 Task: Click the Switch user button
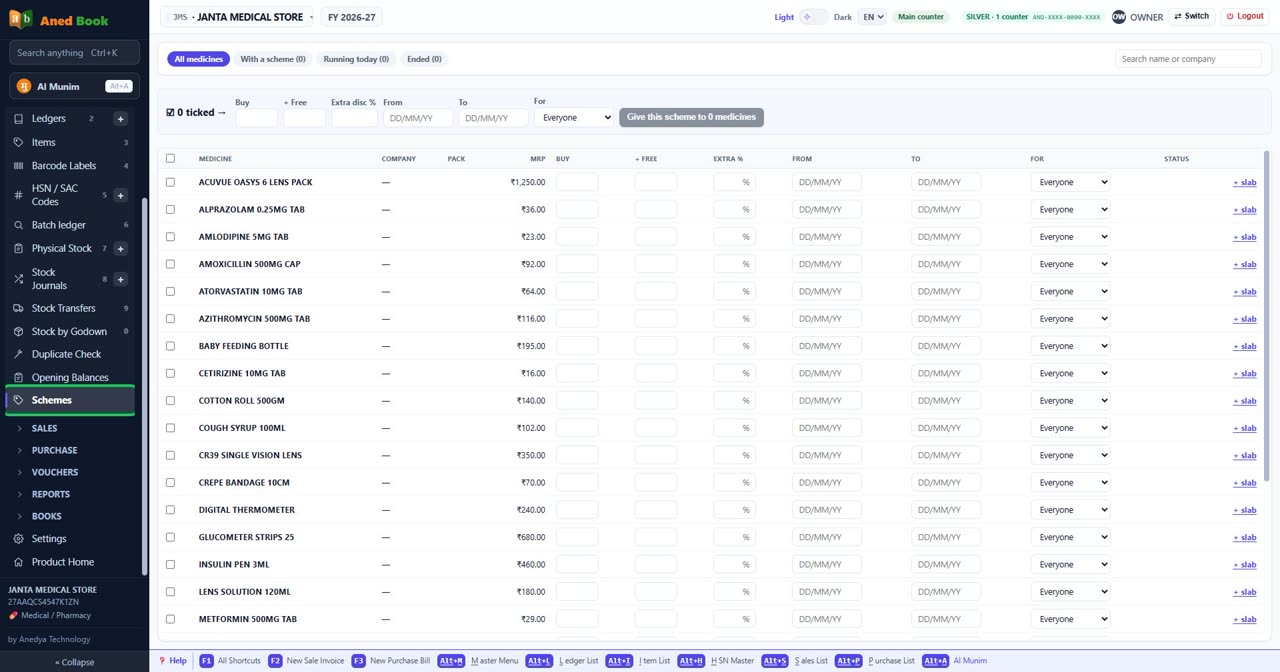point(1192,17)
